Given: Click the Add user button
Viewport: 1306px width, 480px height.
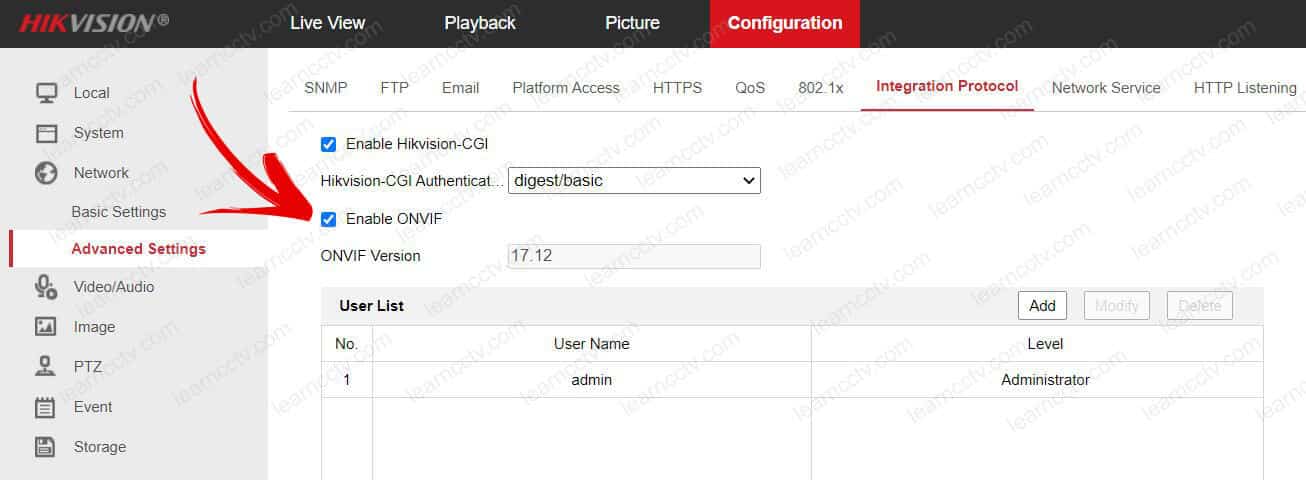Looking at the screenshot, I should [1042, 306].
